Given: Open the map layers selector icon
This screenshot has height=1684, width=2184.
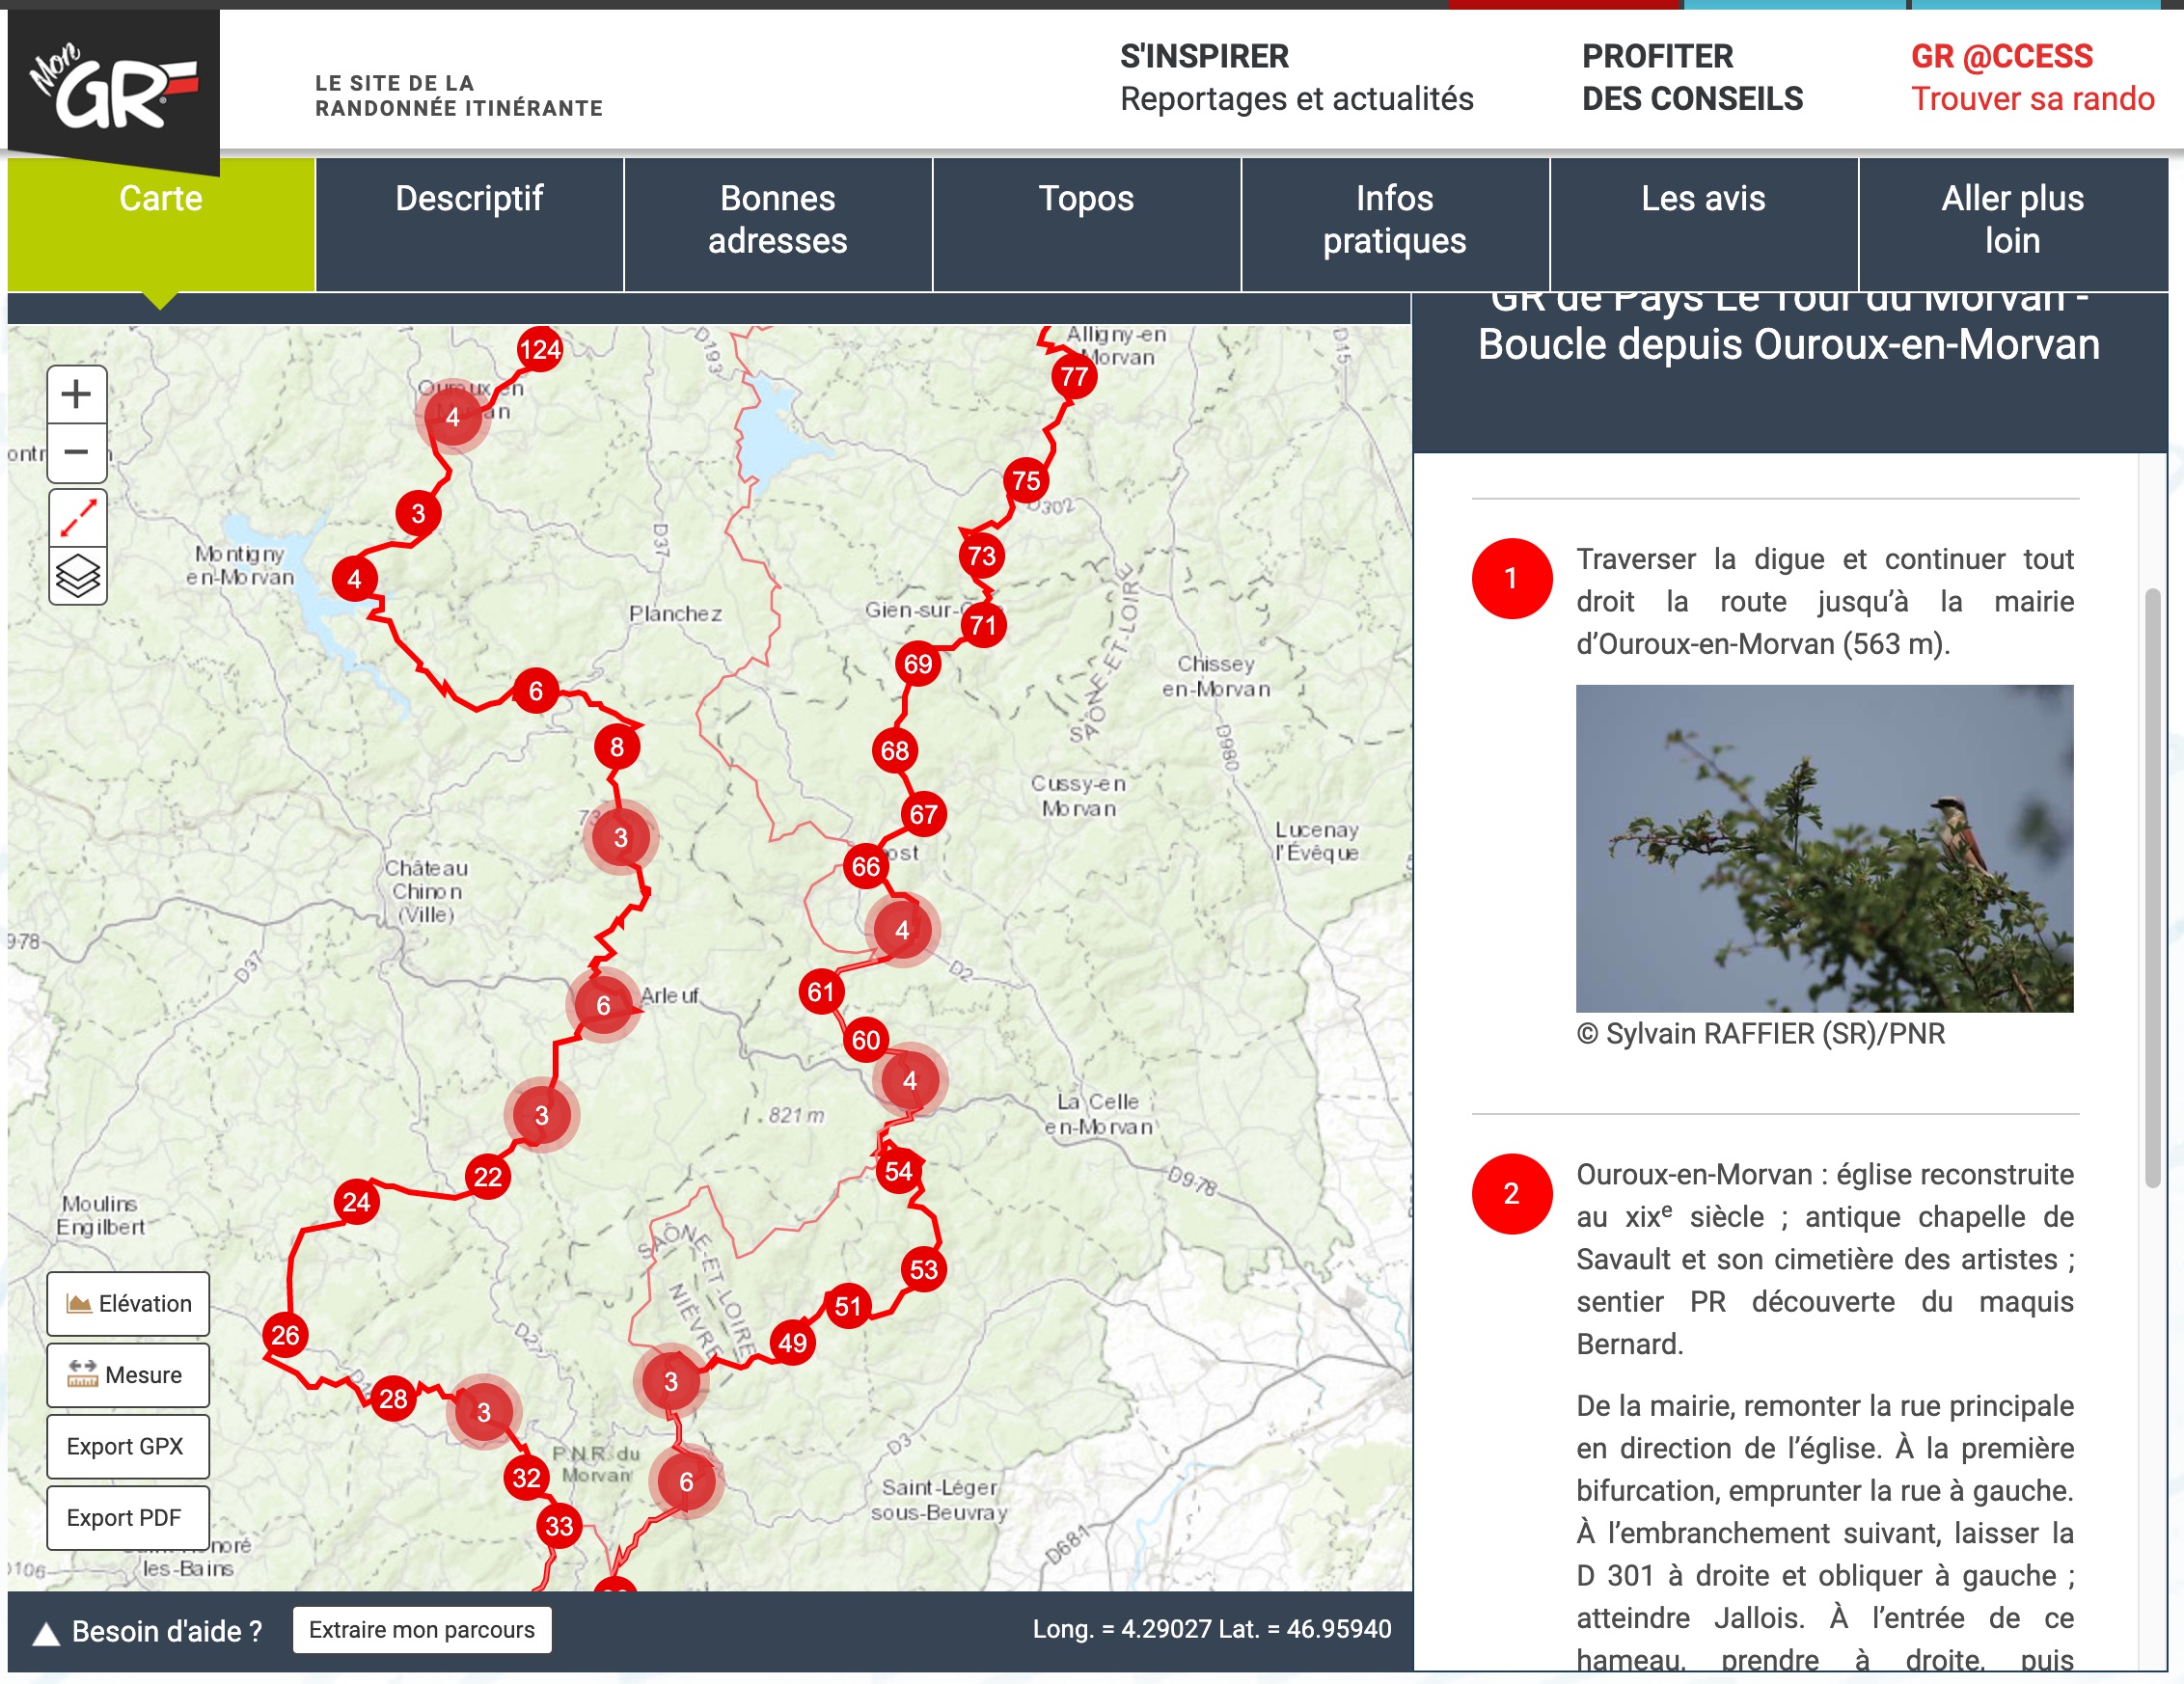Looking at the screenshot, I should point(77,576).
